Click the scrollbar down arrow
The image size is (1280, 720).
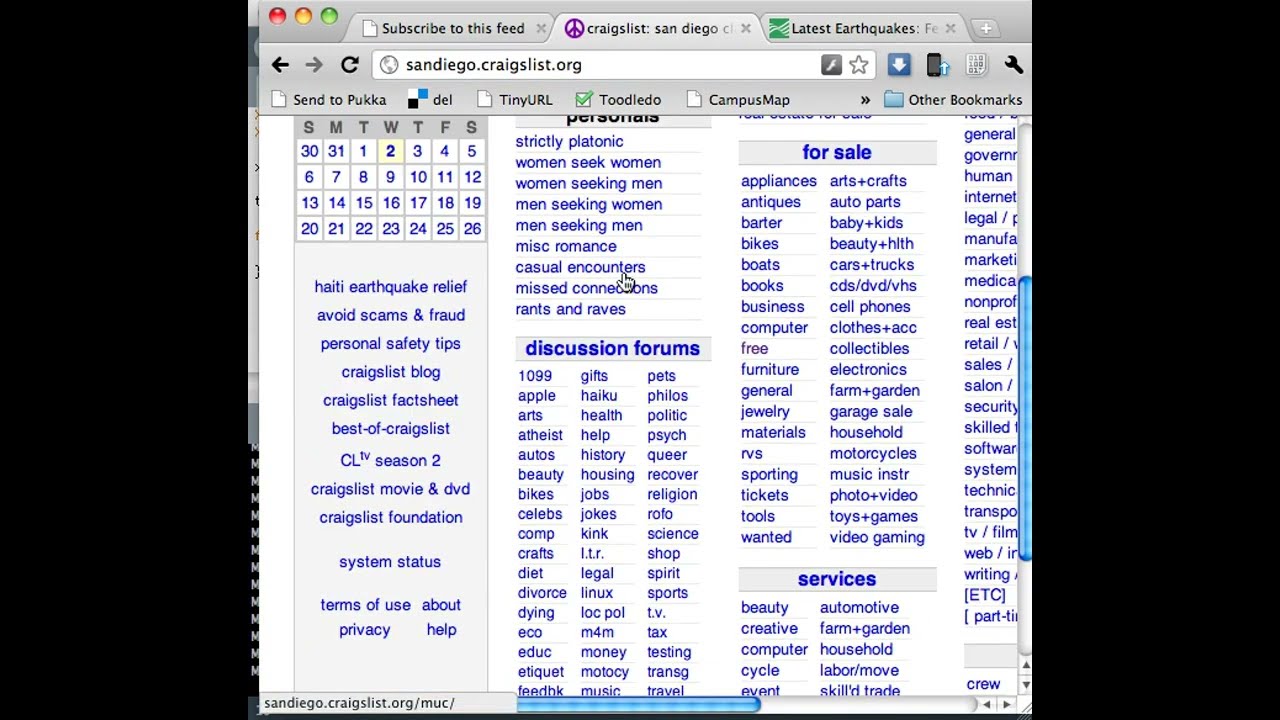[1025, 685]
